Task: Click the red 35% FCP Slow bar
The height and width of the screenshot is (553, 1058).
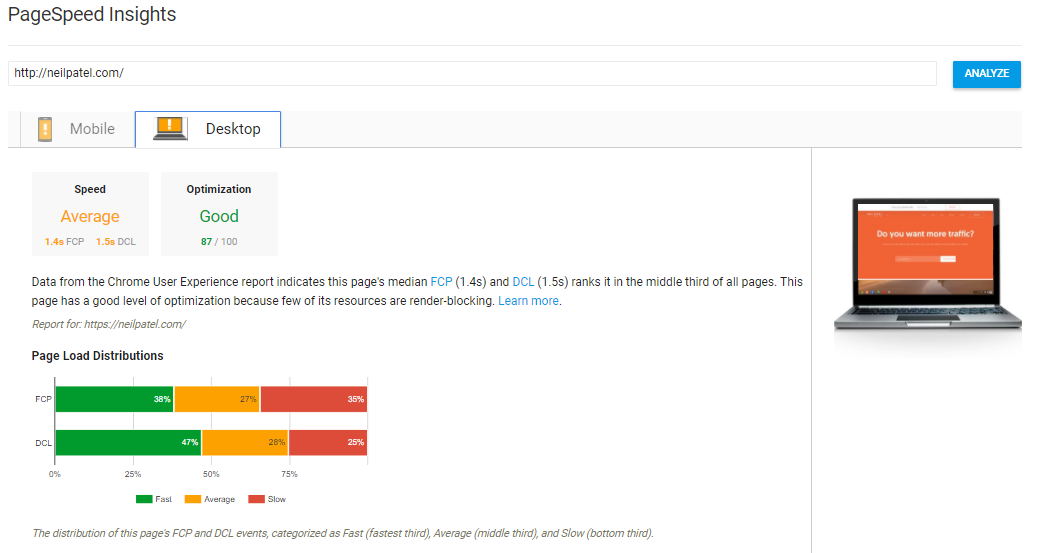Action: click(x=314, y=399)
